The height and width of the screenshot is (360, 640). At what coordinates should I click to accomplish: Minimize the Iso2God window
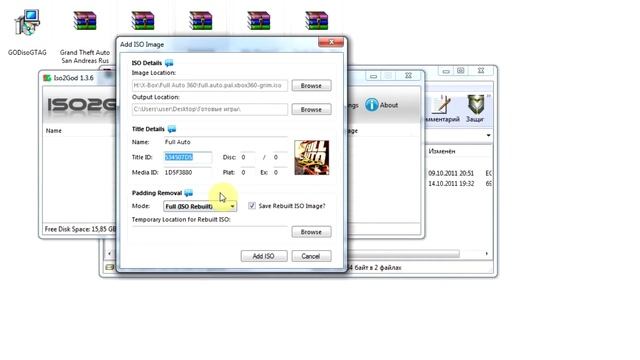pos(373,76)
